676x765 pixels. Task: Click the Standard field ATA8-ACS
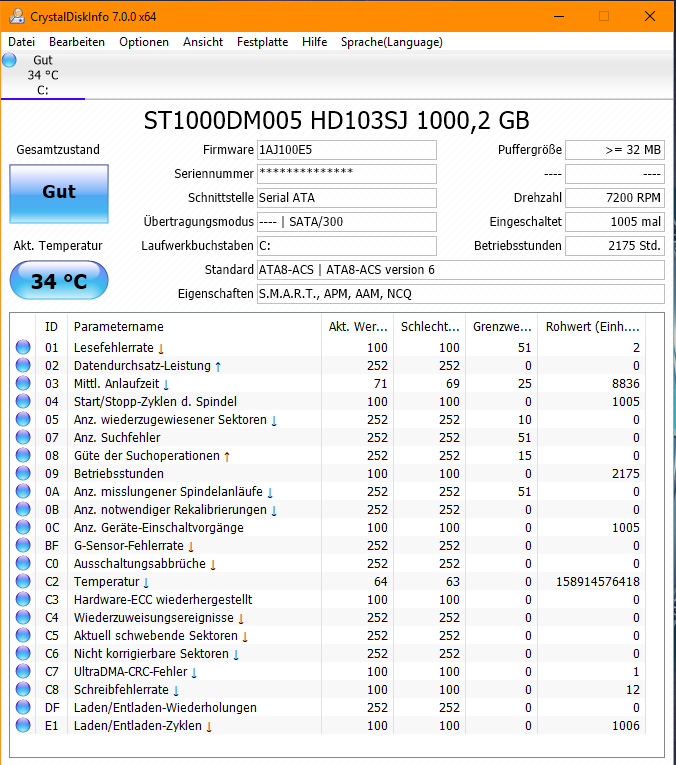point(461,270)
